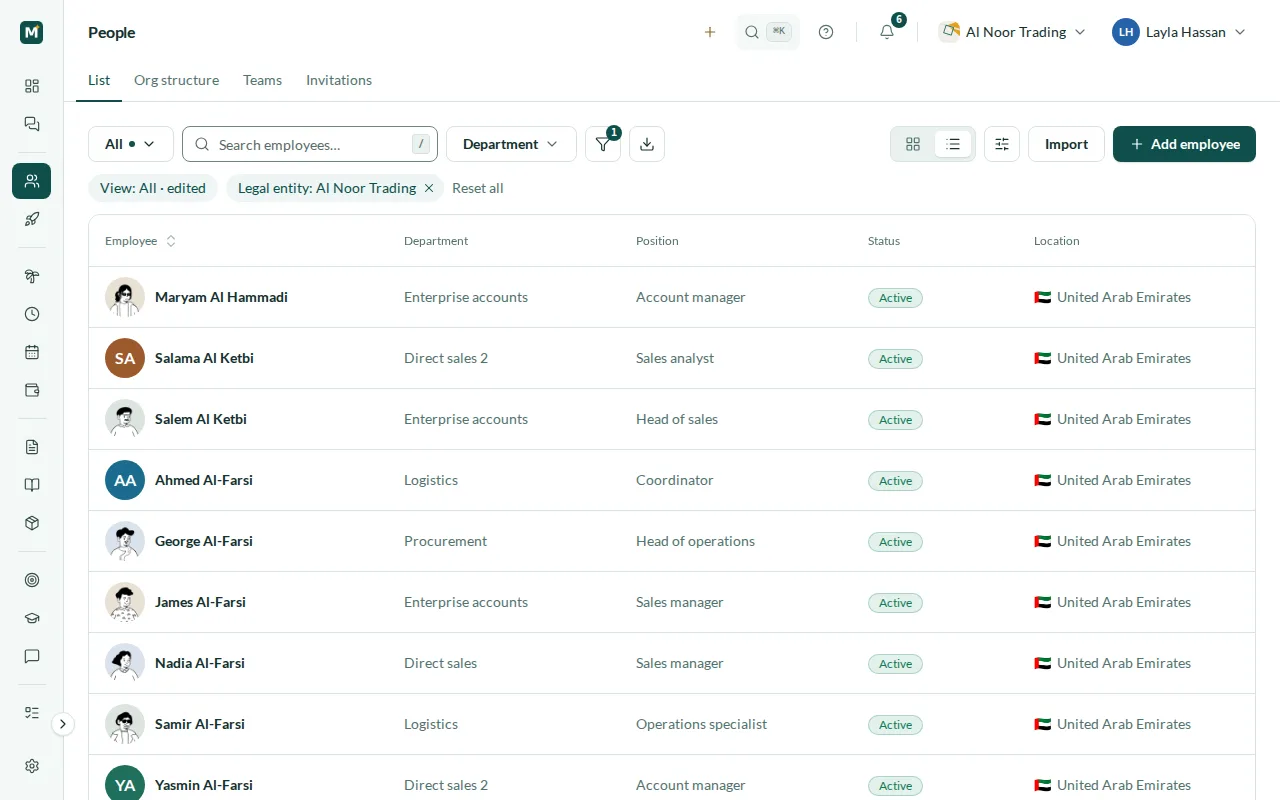Switch to list rows view

[x=953, y=144]
